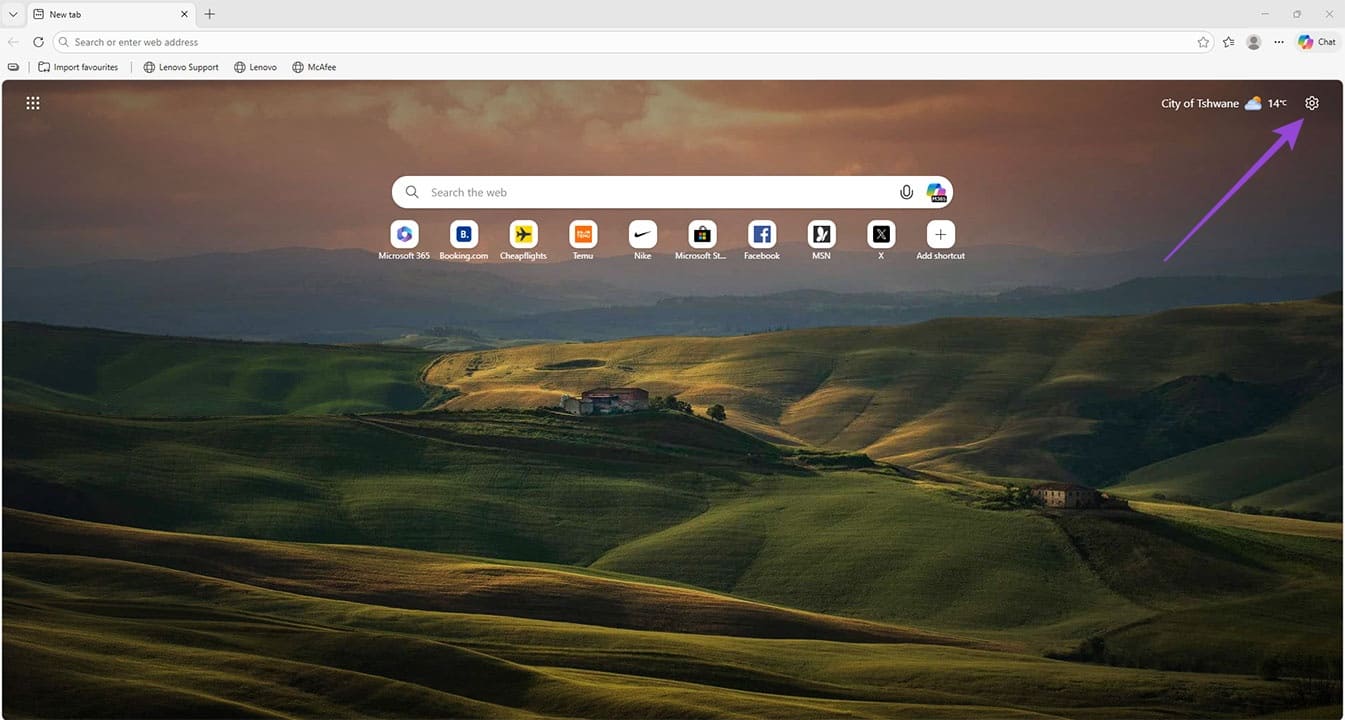Click the browser profile avatar icon
This screenshot has height=720, width=1345.
pyautogui.click(x=1253, y=41)
